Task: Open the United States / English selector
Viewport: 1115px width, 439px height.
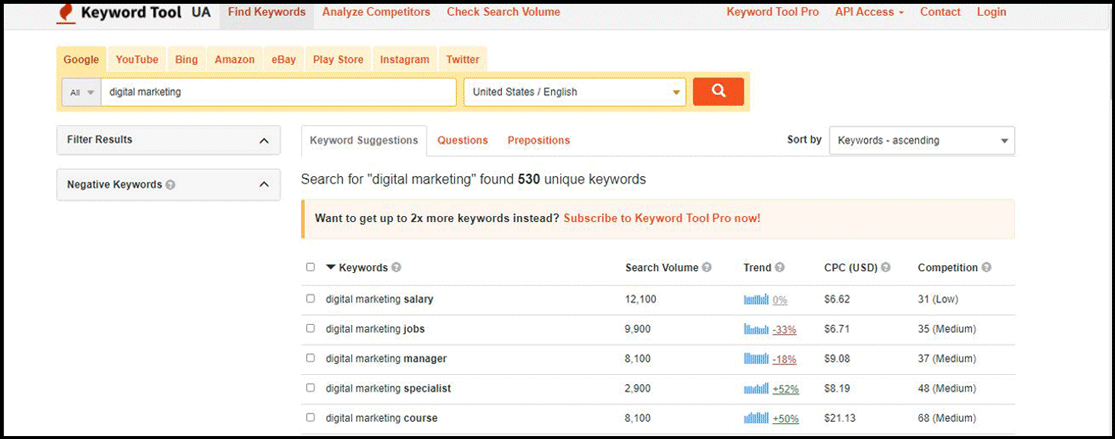Action: [x=575, y=92]
